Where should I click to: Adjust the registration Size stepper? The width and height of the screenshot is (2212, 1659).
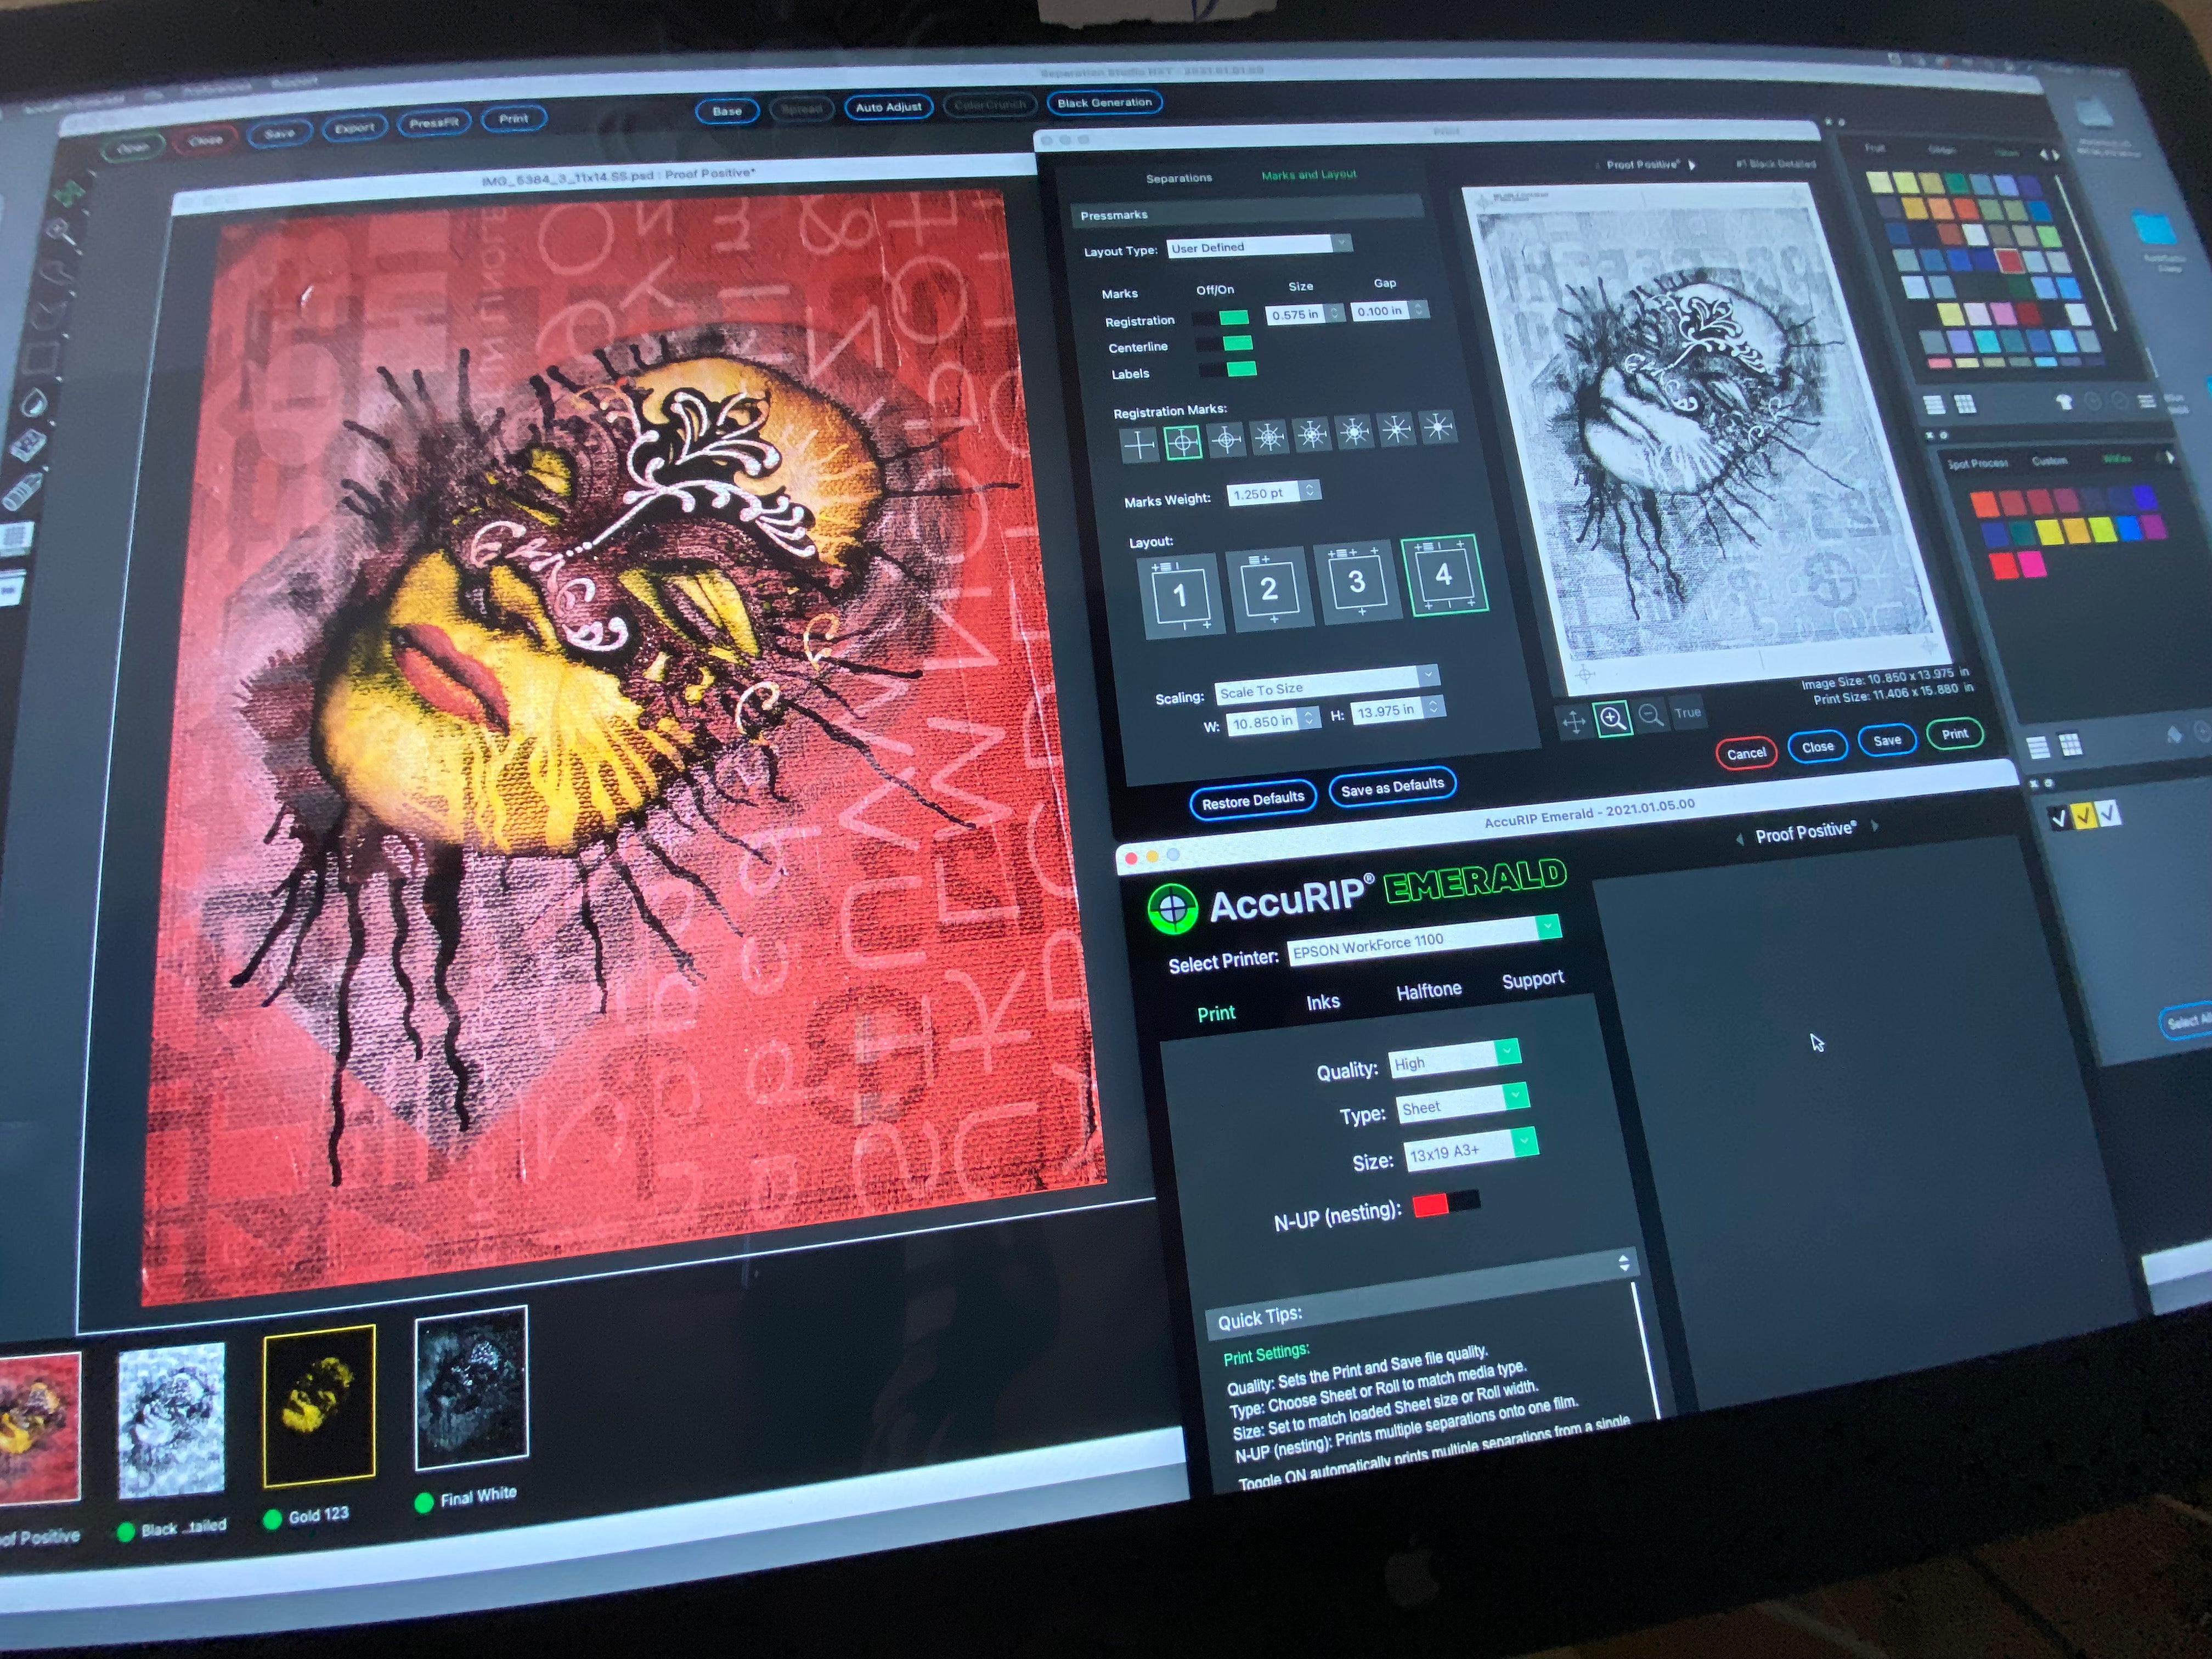[x=1334, y=313]
